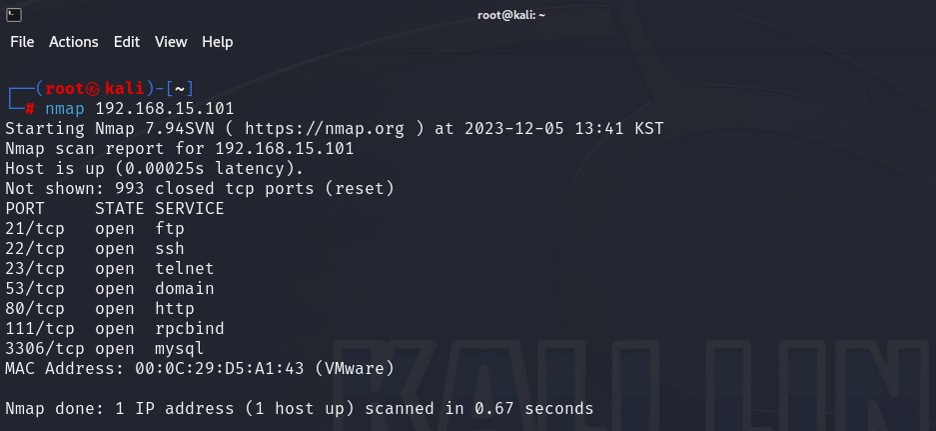
Task: Click the 'Nmap done' summary line
Action: click(x=299, y=408)
